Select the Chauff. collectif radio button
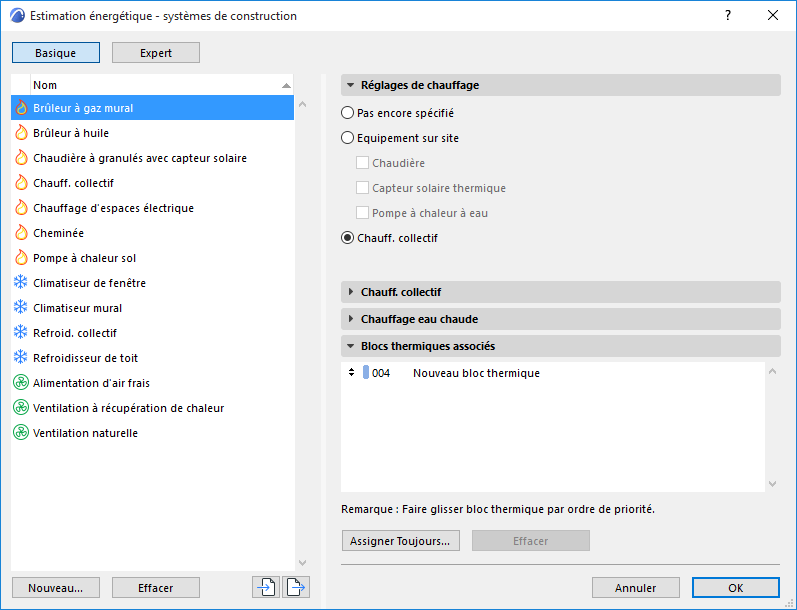 348,238
